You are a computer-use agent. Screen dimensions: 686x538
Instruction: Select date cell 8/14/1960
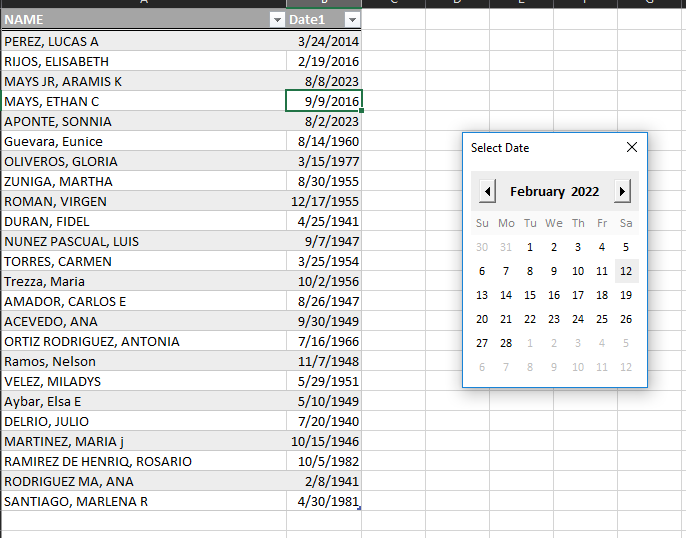pyautogui.click(x=324, y=142)
